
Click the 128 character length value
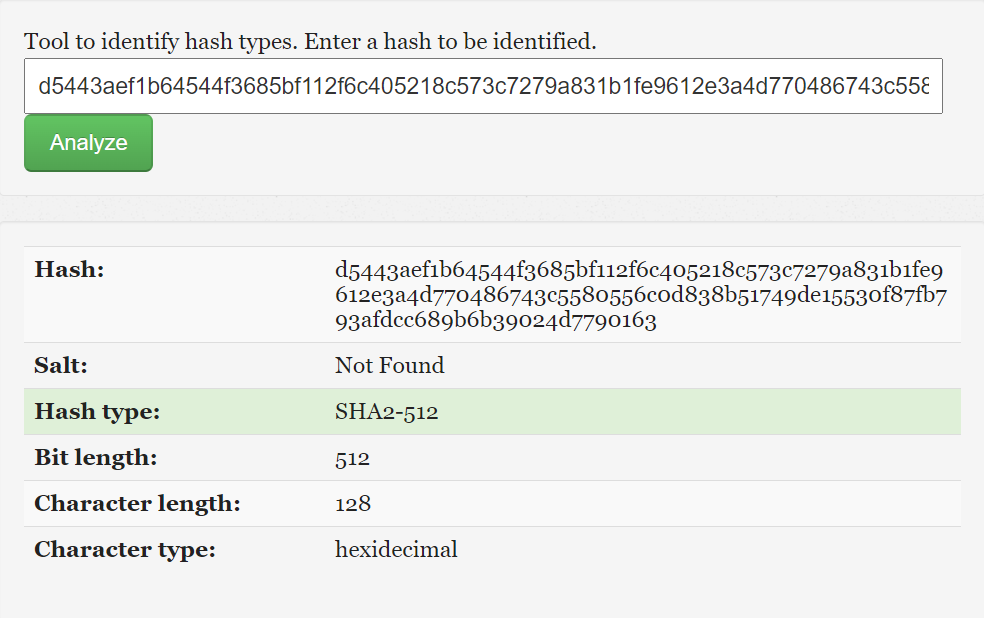352,504
